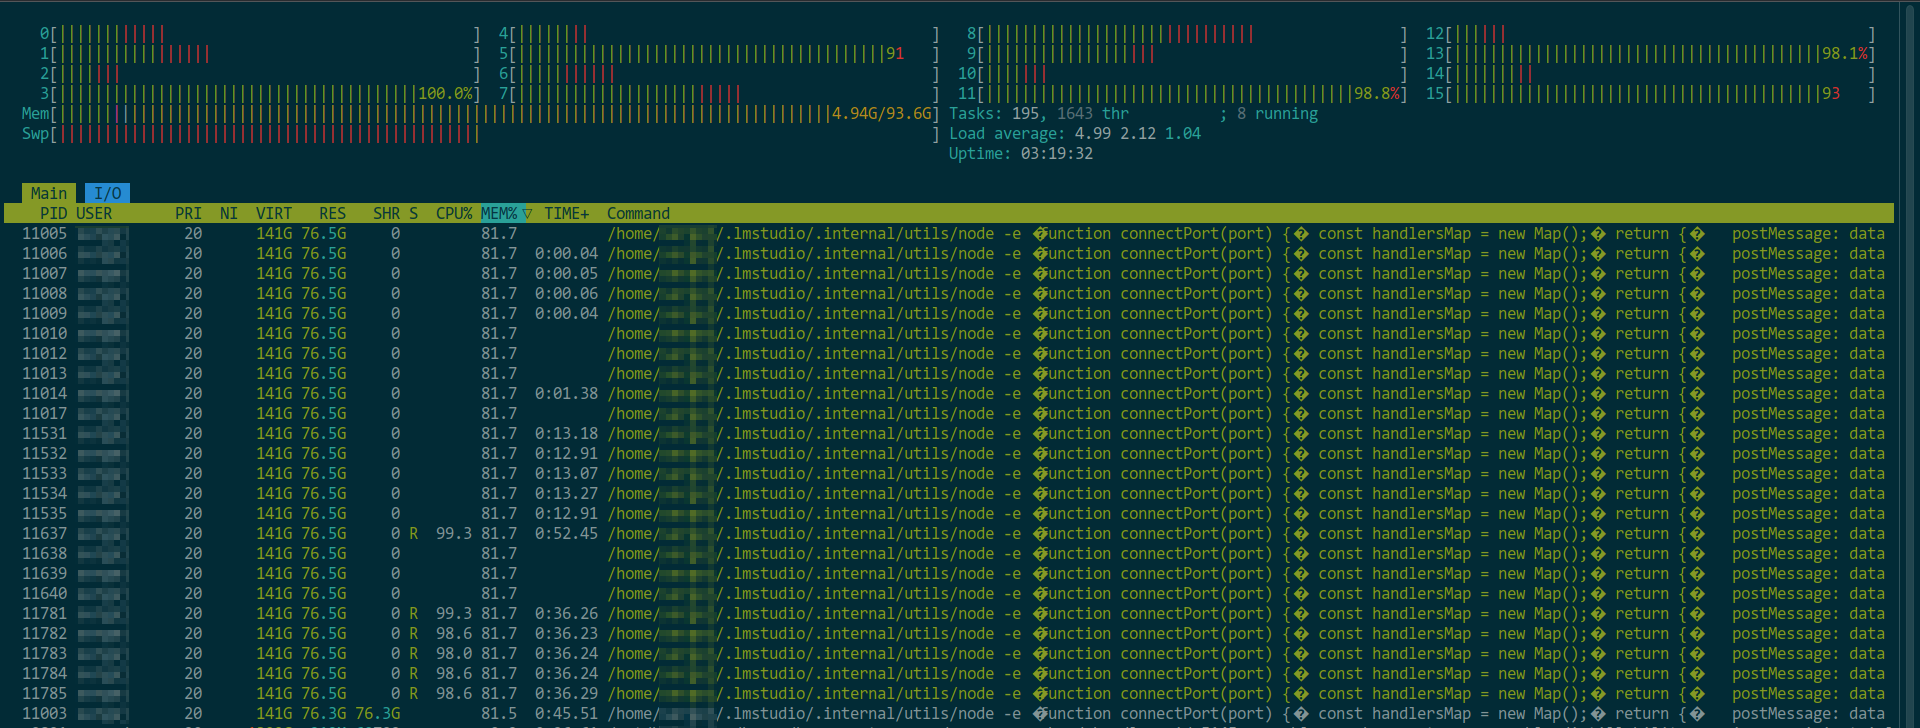Viewport: 1920px width, 728px height.
Task: Switch to the Main tab
Action: coord(49,193)
